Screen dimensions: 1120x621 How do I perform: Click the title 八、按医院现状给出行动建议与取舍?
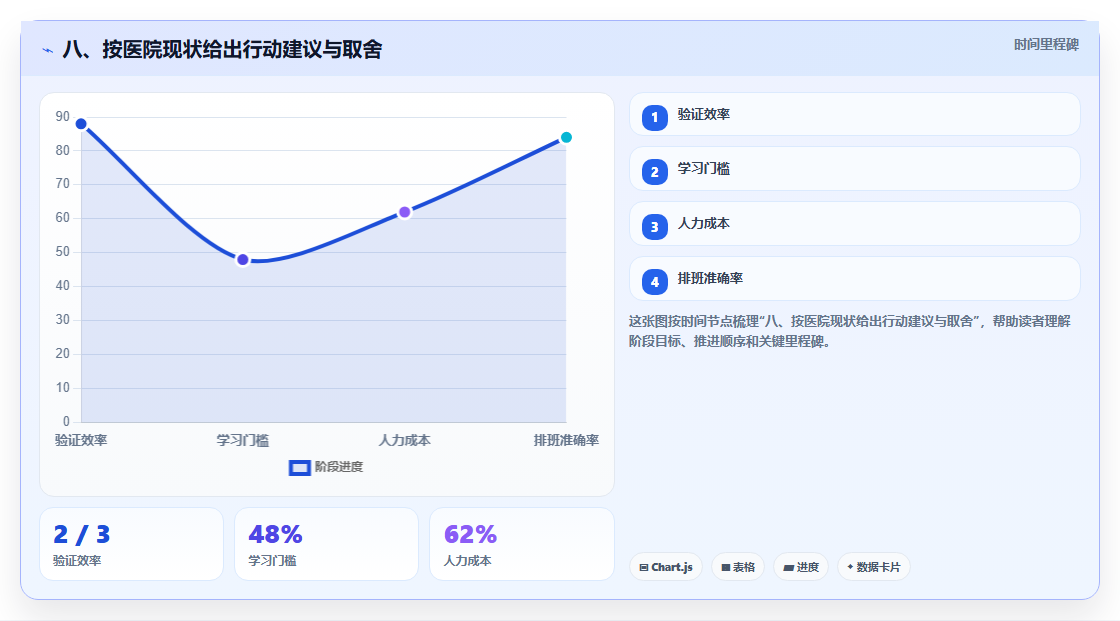tap(222, 49)
